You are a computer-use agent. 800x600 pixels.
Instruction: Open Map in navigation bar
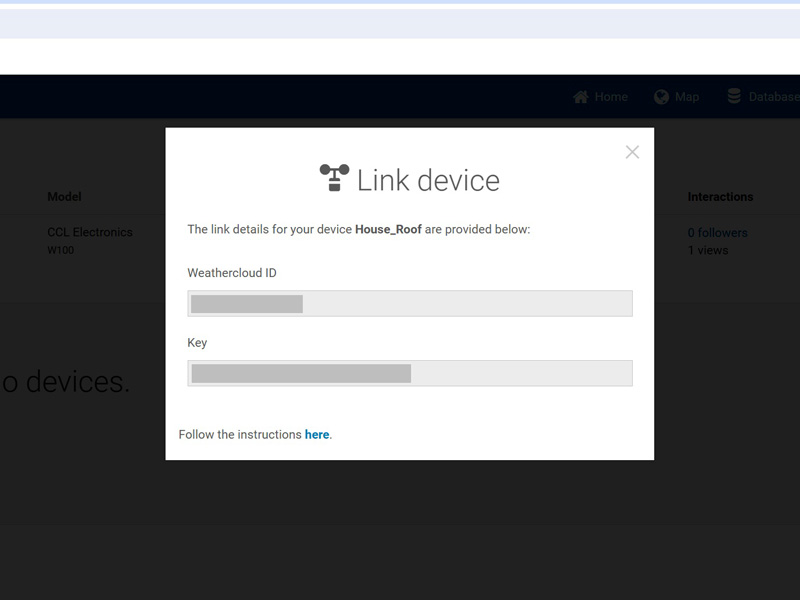click(676, 97)
